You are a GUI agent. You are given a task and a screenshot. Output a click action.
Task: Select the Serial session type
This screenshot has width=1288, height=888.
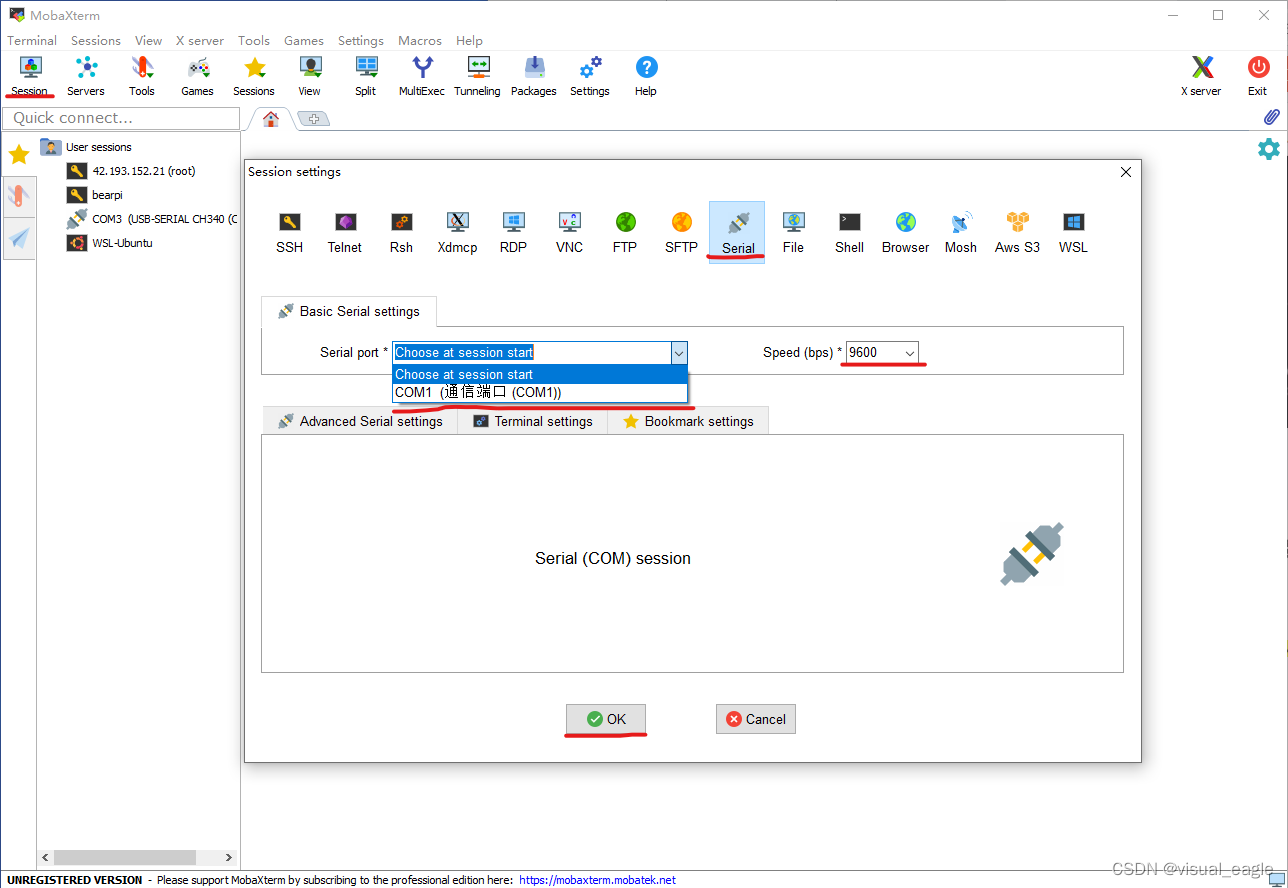[738, 233]
